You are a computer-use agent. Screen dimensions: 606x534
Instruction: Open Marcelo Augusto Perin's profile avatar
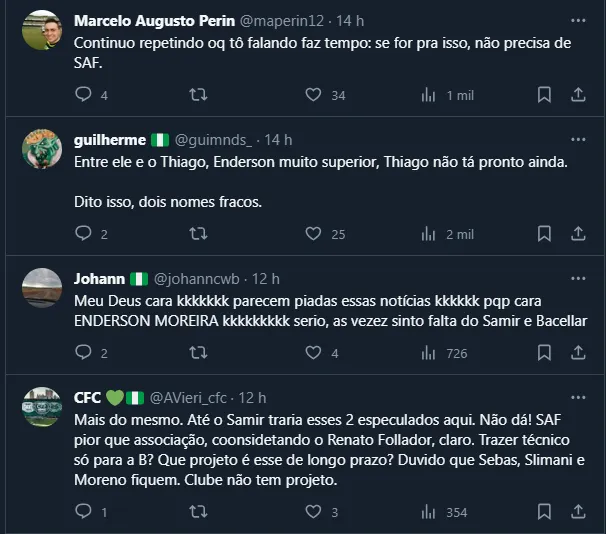[41, 31]
